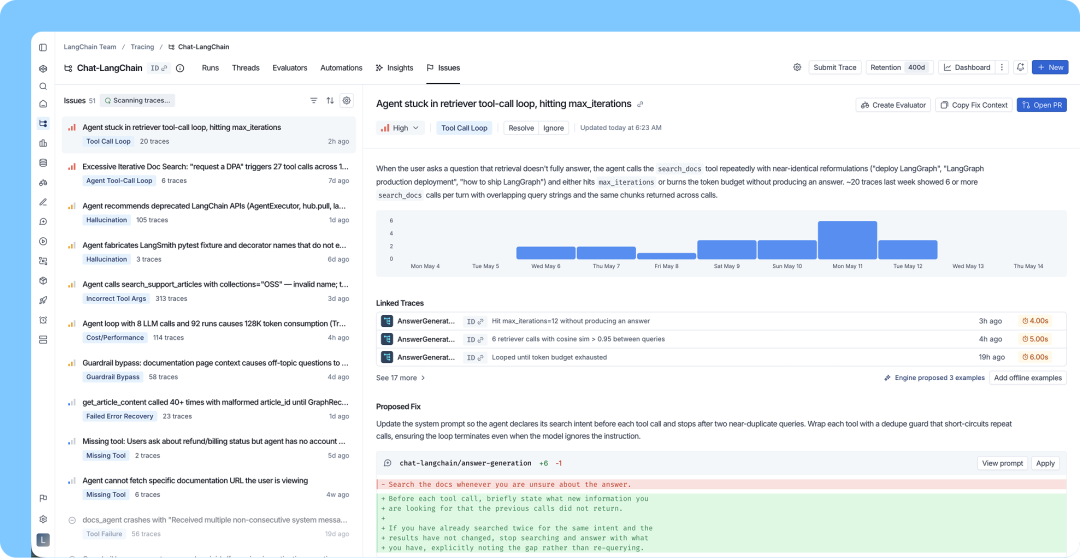Screen dimensions: 1080x558
Task: Open the High severity dropdown
Action: click(x=399, y=128)
